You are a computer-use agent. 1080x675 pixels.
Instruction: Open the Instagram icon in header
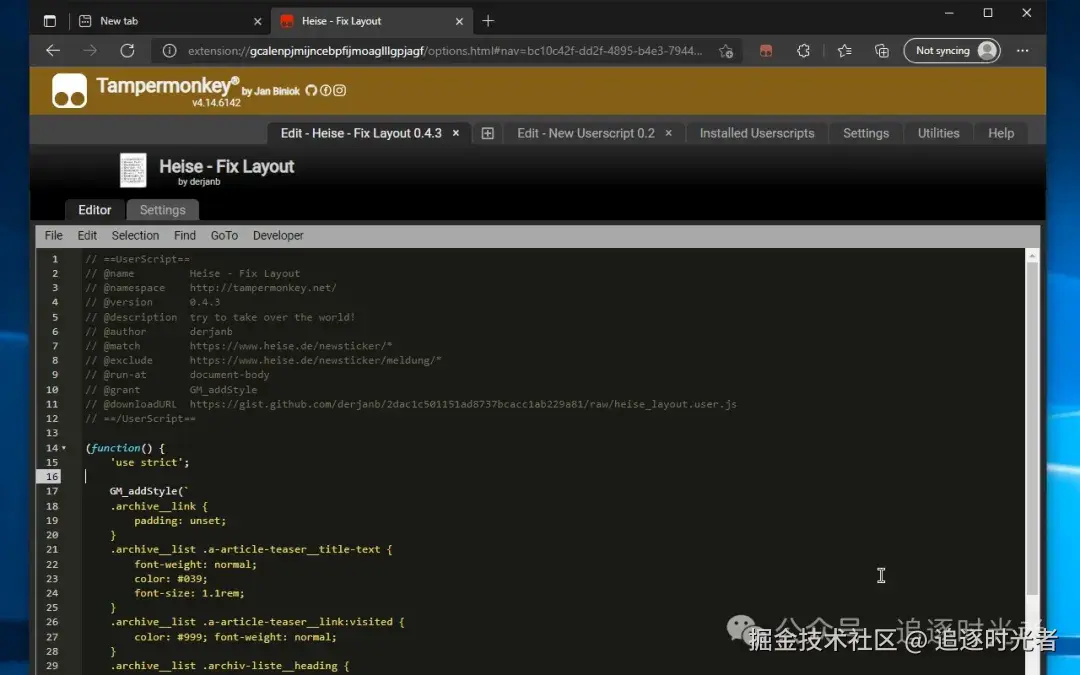point(340,90)
